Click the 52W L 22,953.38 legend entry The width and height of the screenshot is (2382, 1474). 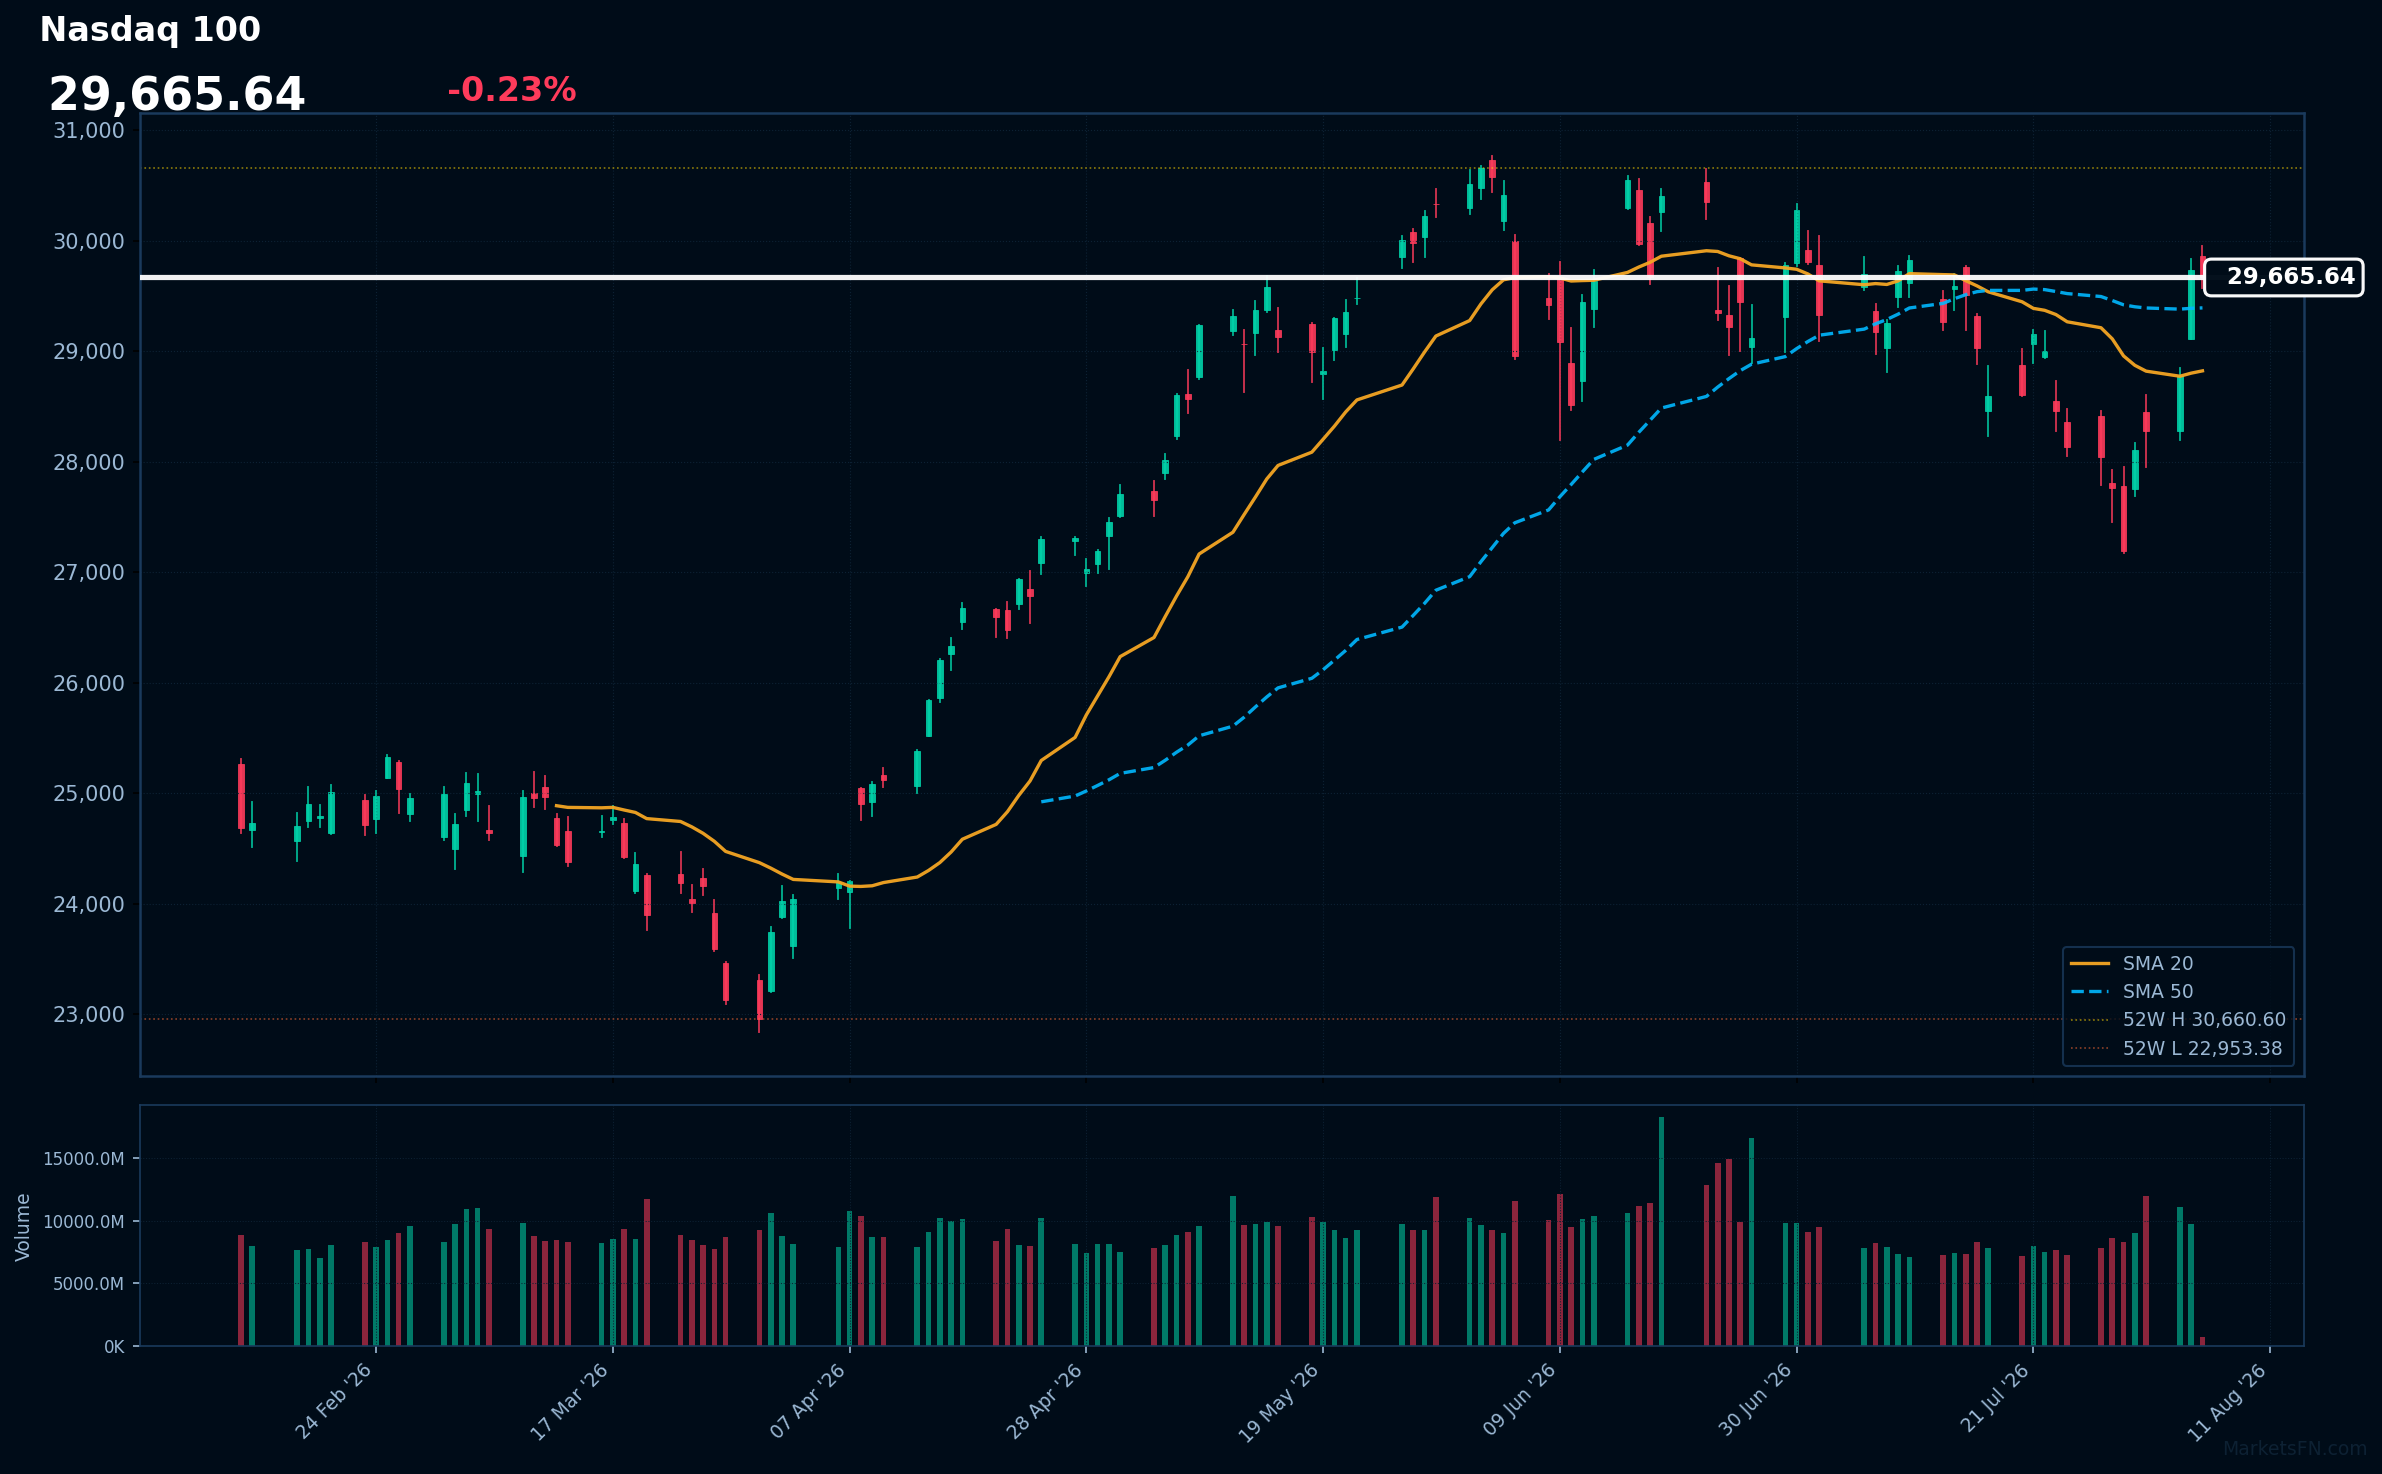pyautogui.click(x=2176, y=1049)
